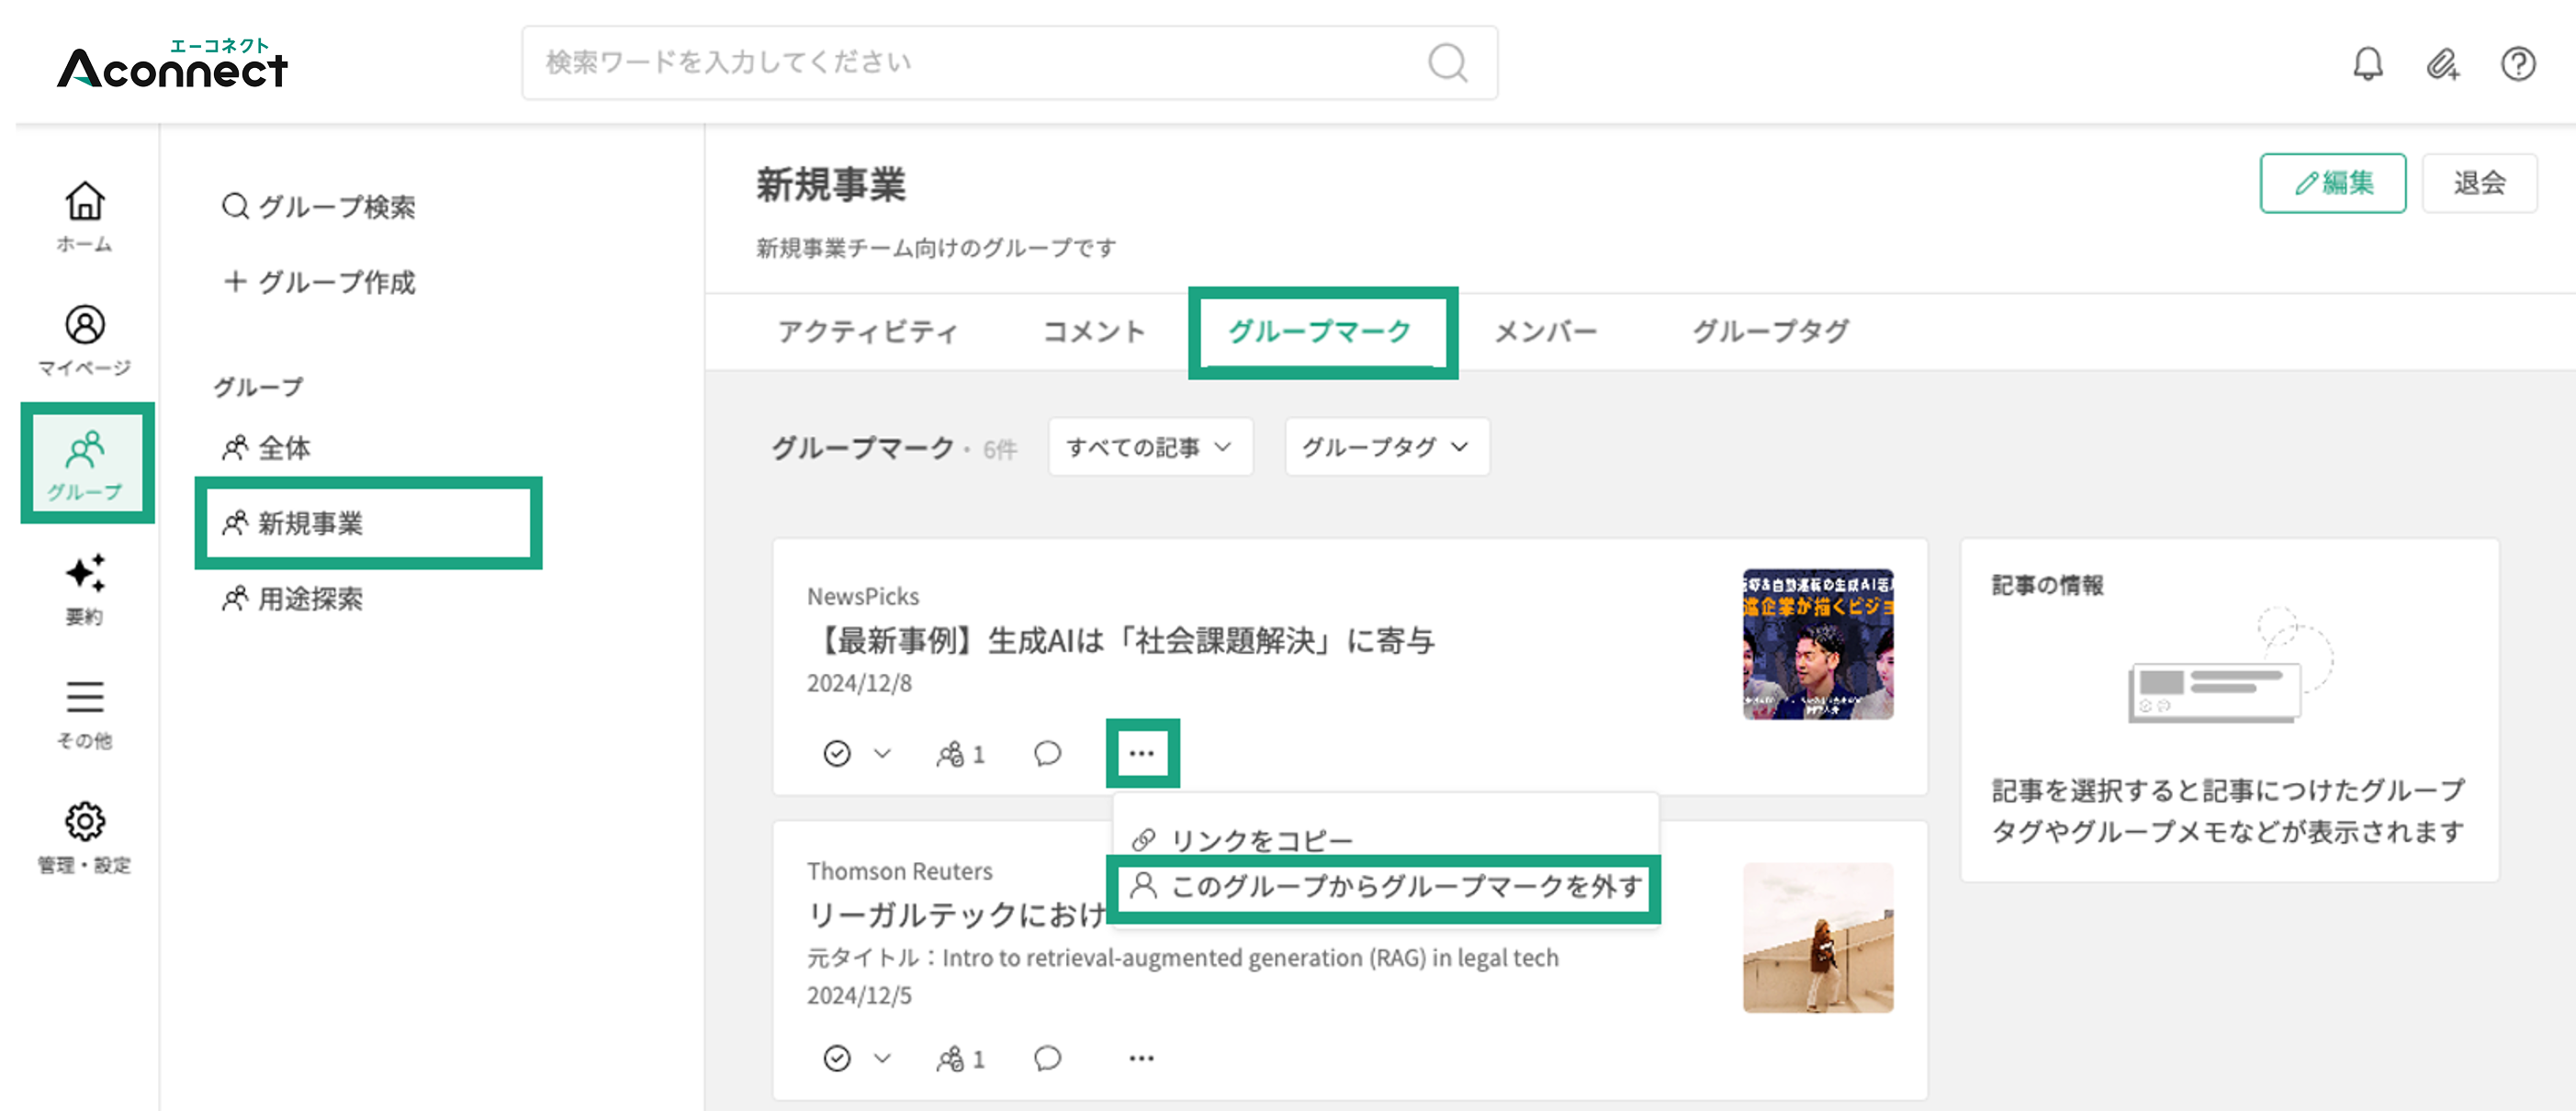Expand the グループタグ filter dropdown
2576x1111 pixels.
1386,447
